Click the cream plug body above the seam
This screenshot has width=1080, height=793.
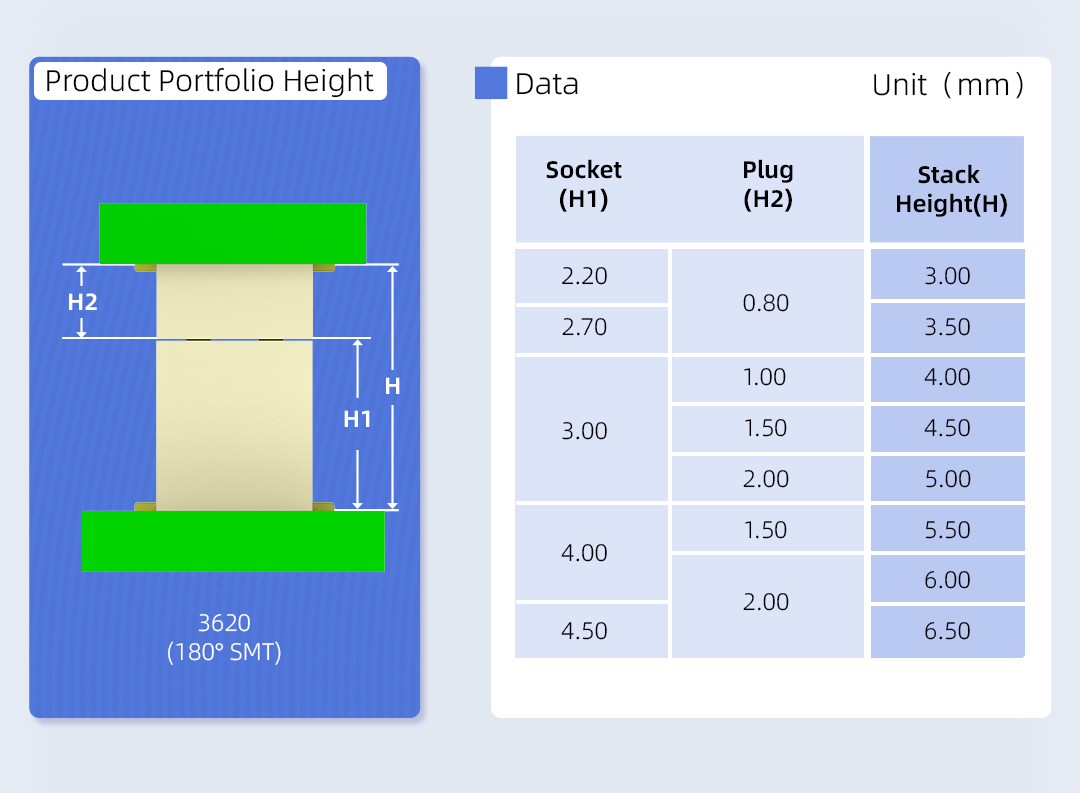click(x=234, y=300)
